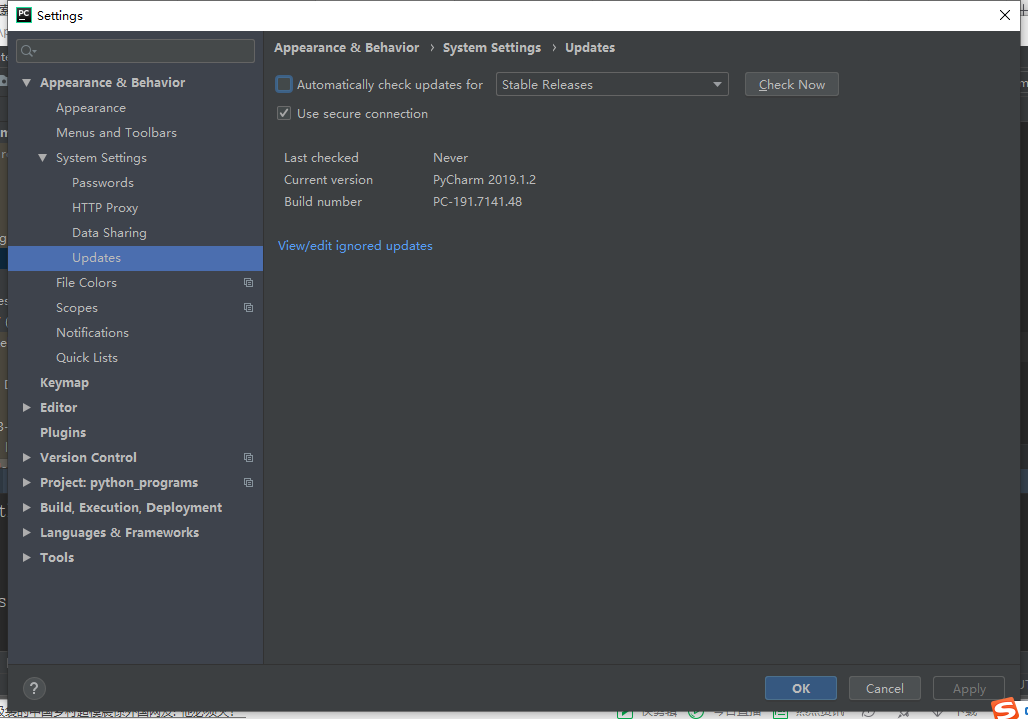Click Appearance & Behavior in breadcrumb
This screenshot has width=1028, height=719.
[x=346, y=48]
